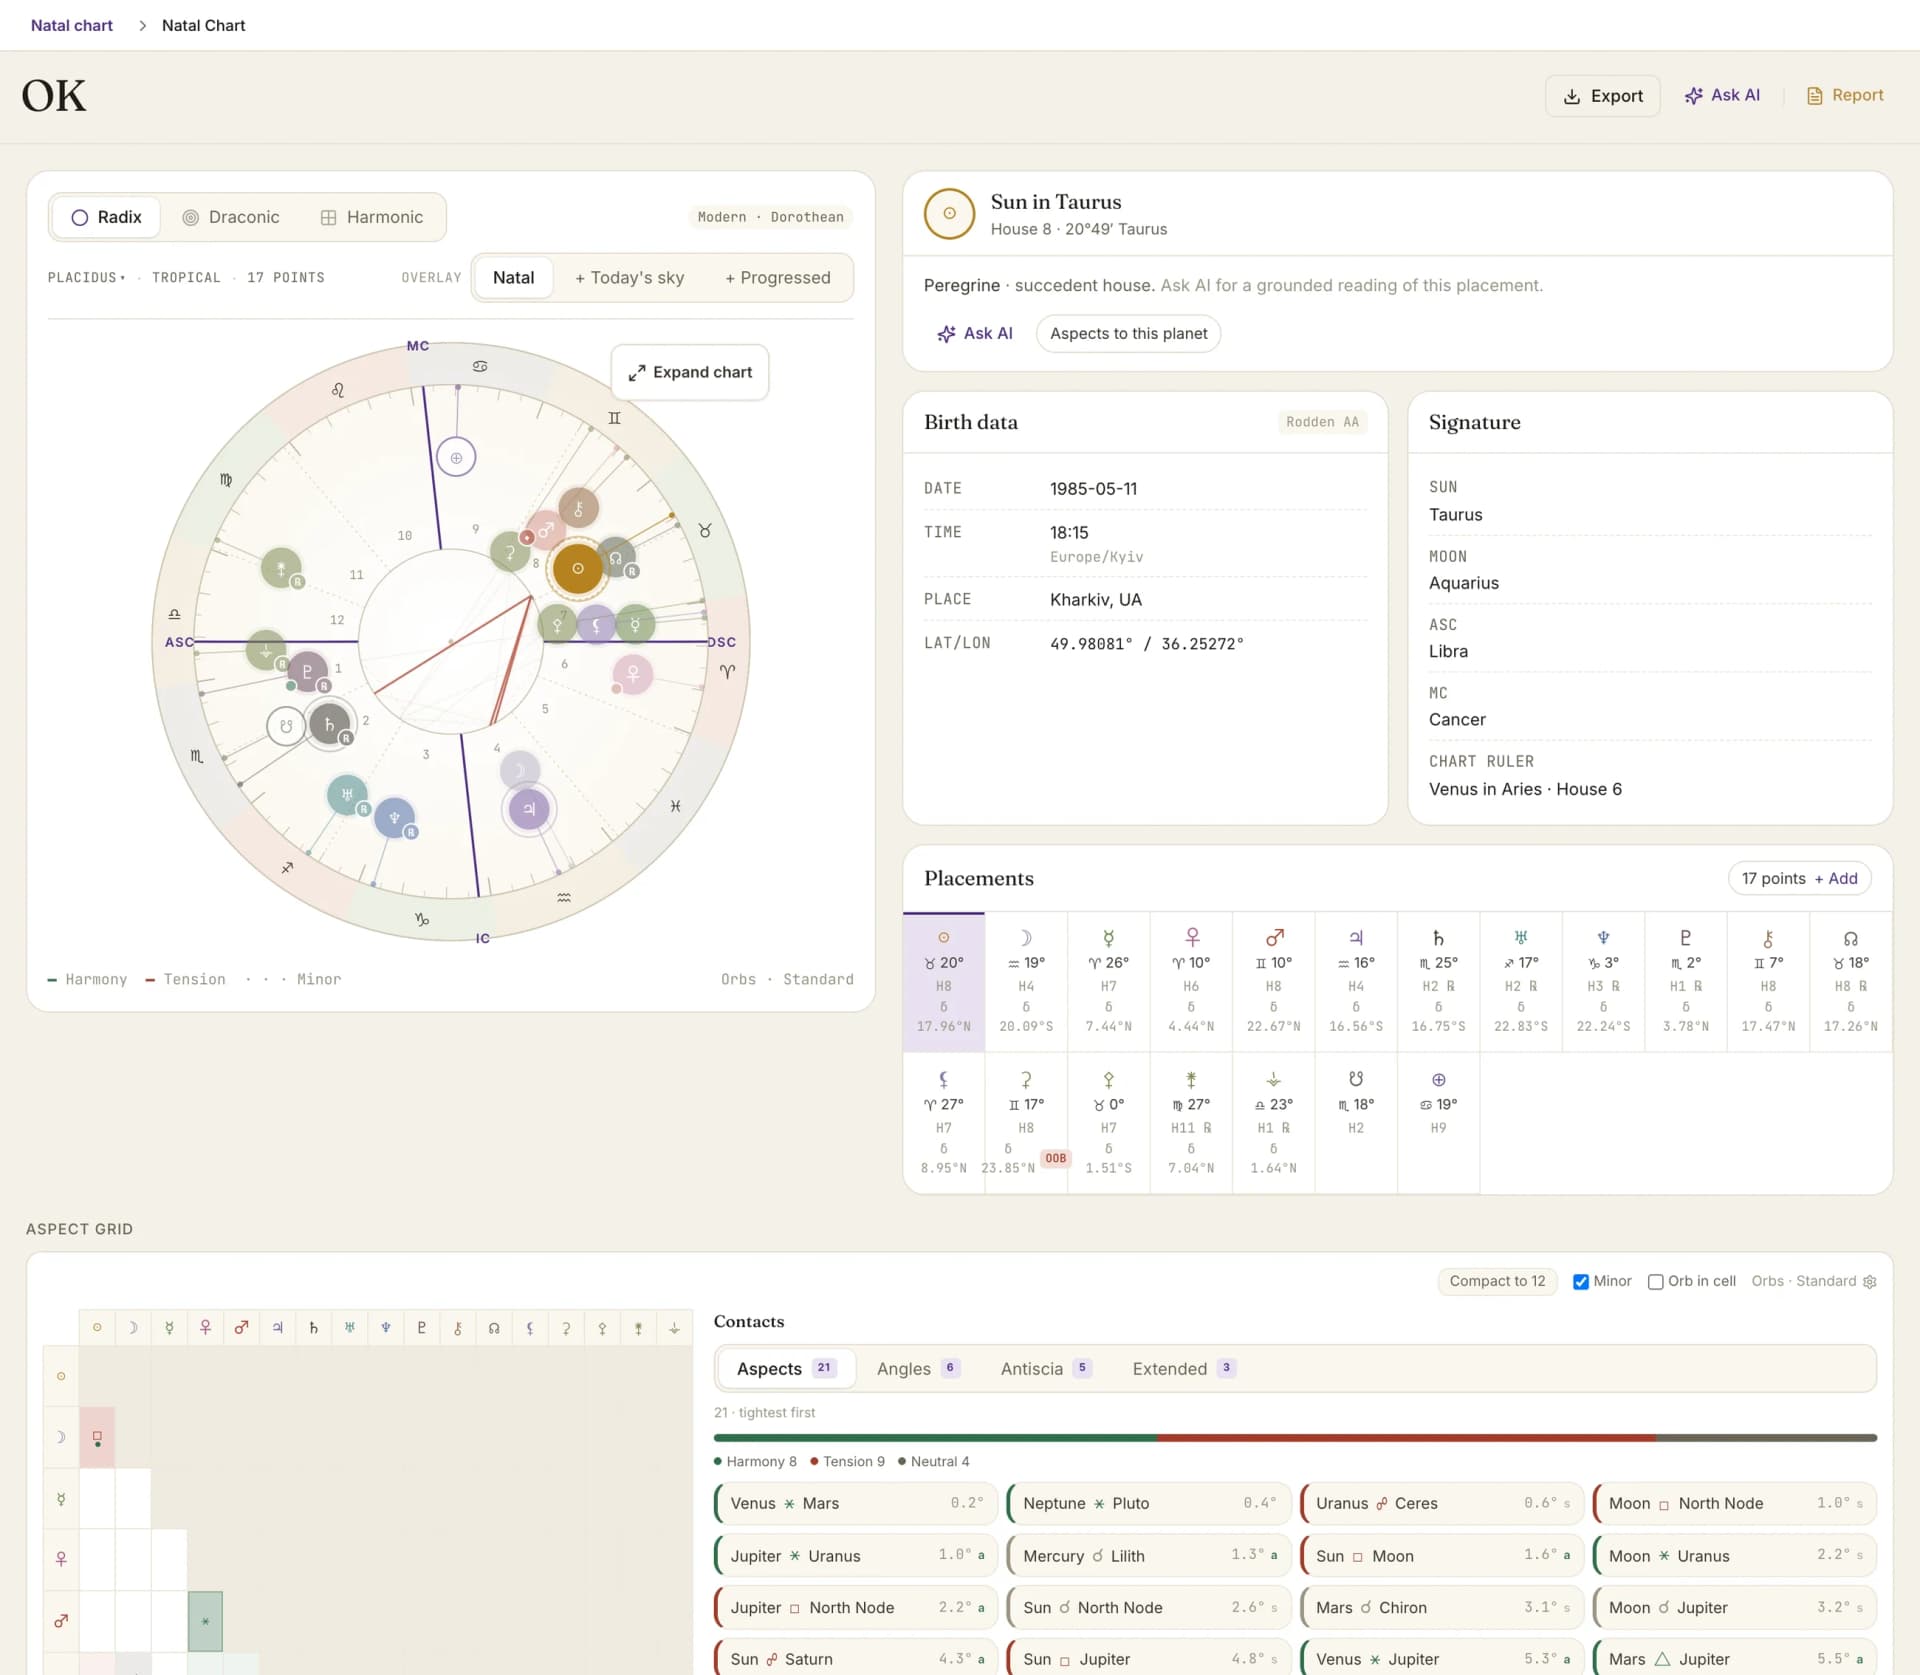Image resolution: width=1920 pixels, height=1675 pixels.
Task: Switch to the Extended contacts tab
Action: (1184, 1368)
